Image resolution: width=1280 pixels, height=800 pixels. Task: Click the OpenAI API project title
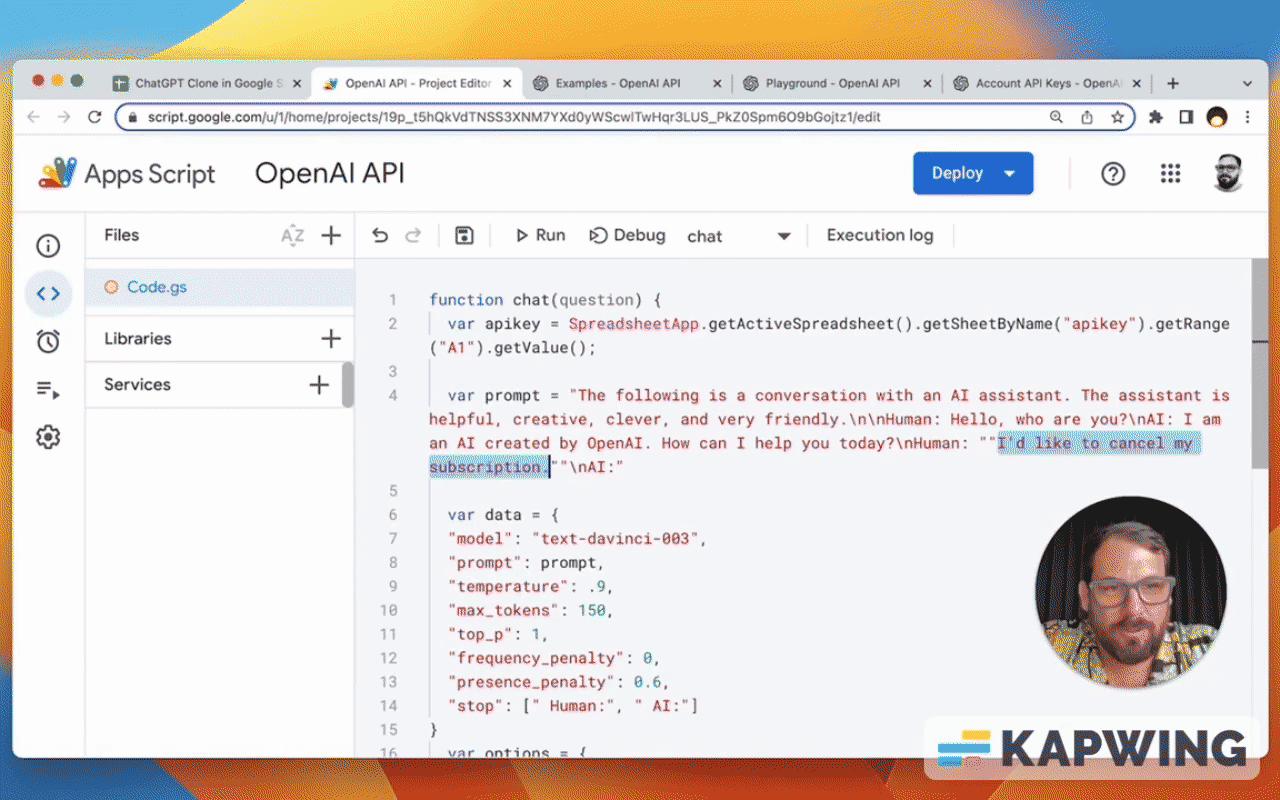tap(330, 174)
